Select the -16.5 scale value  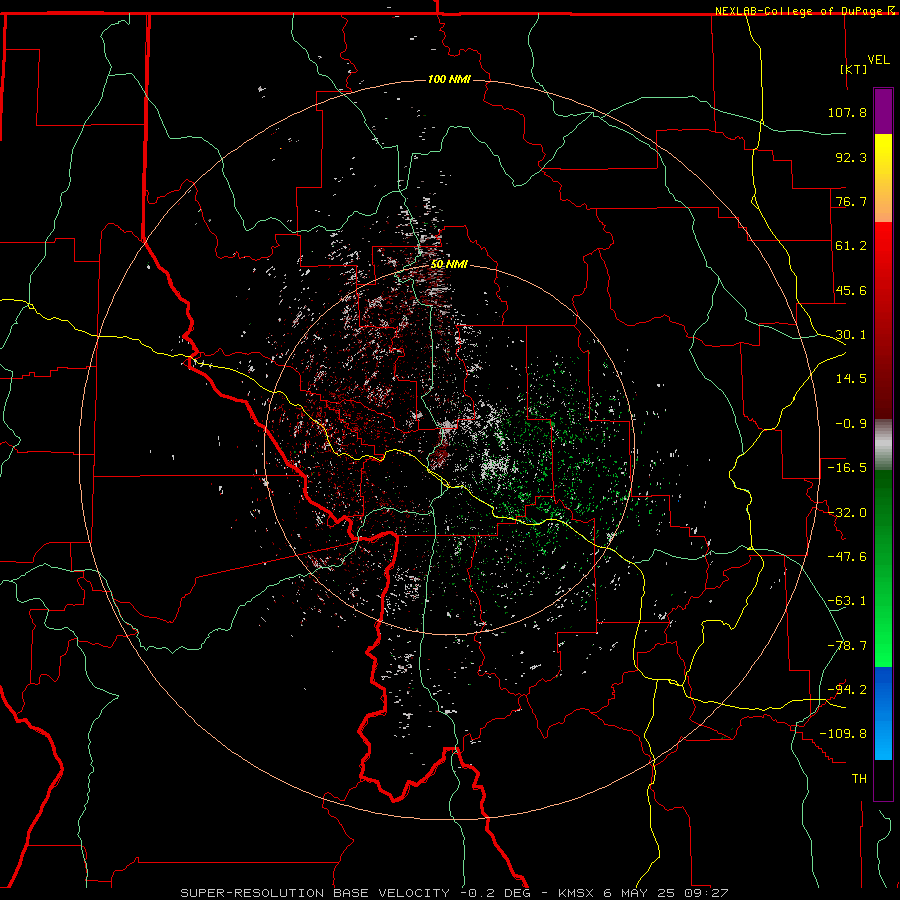[x=847, y=468]
